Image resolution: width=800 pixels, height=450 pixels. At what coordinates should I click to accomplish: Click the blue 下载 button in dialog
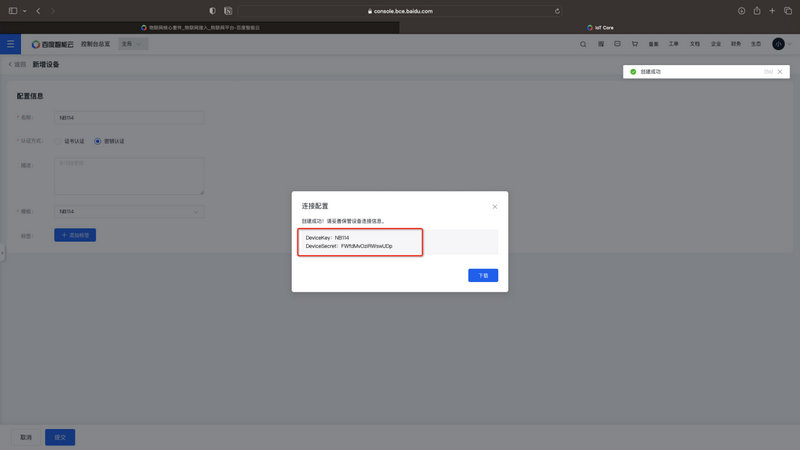pyautogui.click(x=483, y=275)
